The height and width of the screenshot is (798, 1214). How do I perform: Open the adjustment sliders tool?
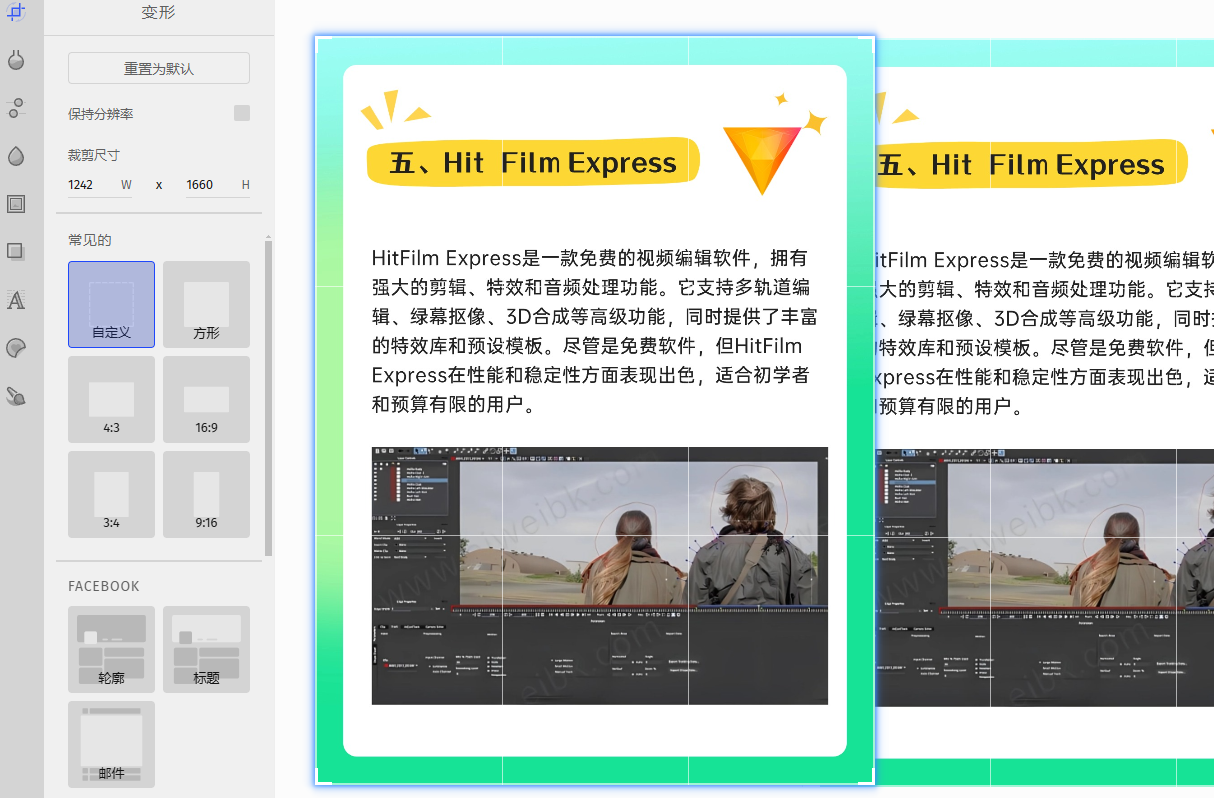(15, 108)
